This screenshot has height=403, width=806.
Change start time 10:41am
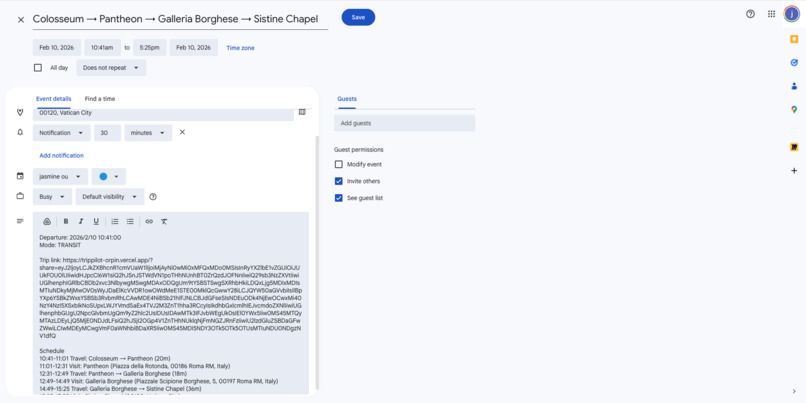pyautogui.click(x=102, y=47)
